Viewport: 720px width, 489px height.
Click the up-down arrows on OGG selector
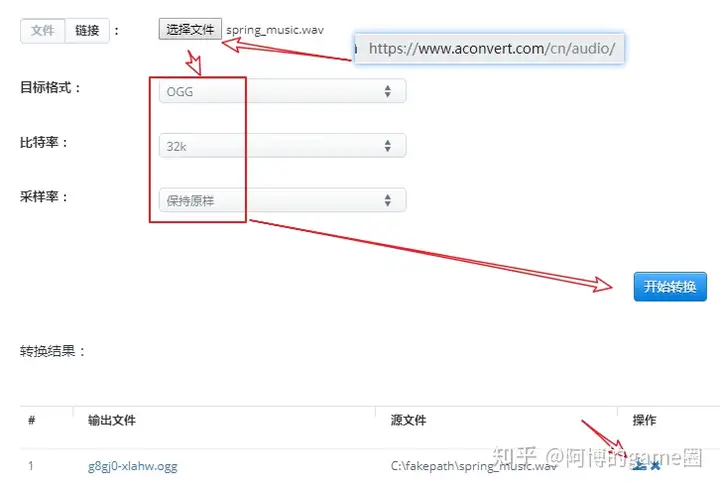click(388, 91)
